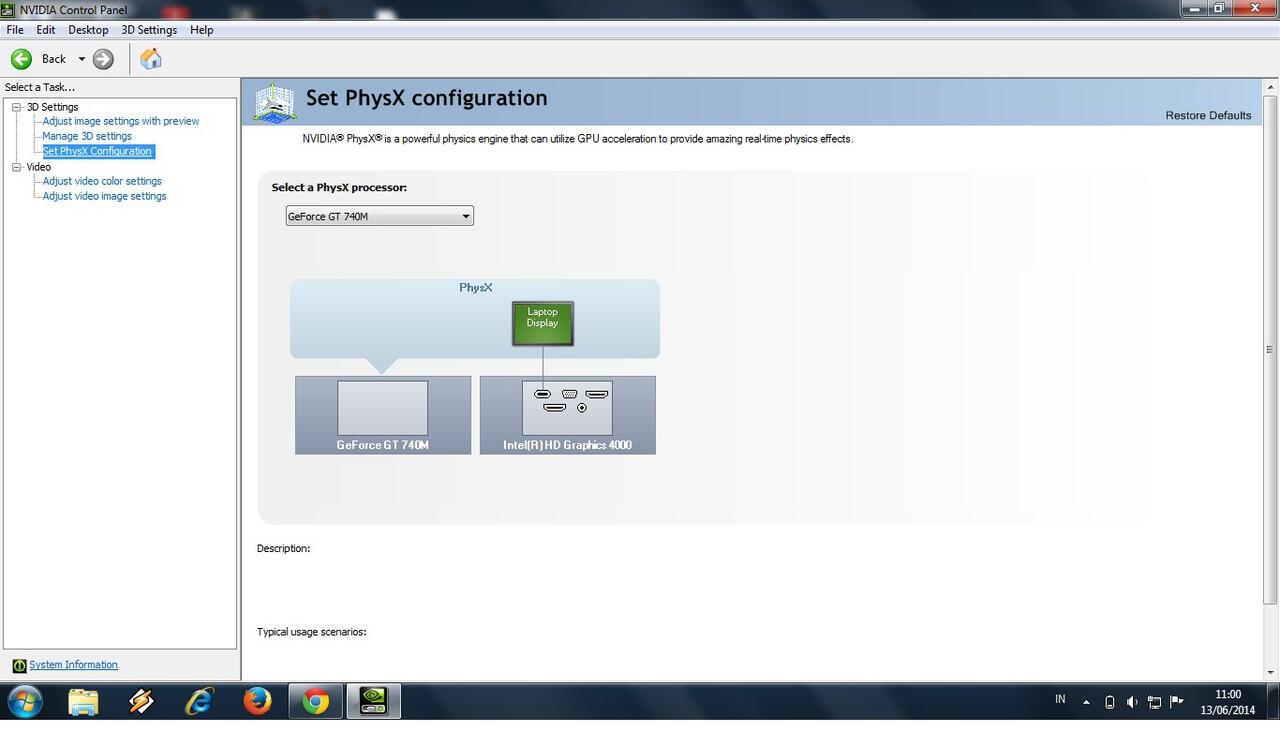Click the NVIDIA Control Panel title bar icon
The image size is (1280, 732).
point(9,9)
